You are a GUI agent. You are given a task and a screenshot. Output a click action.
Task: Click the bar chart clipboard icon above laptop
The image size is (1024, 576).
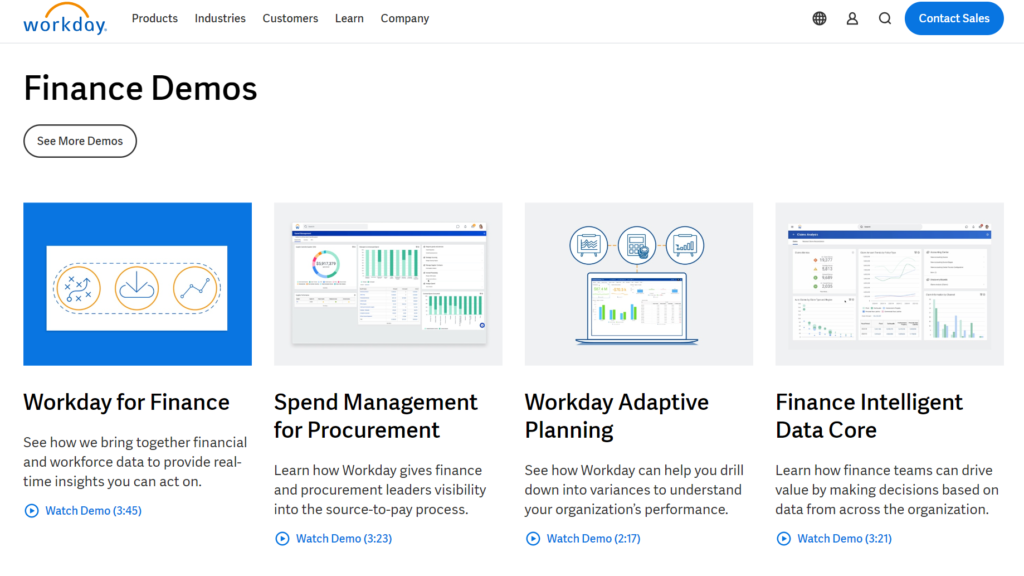pyautogui.click(x=685, y=245)
